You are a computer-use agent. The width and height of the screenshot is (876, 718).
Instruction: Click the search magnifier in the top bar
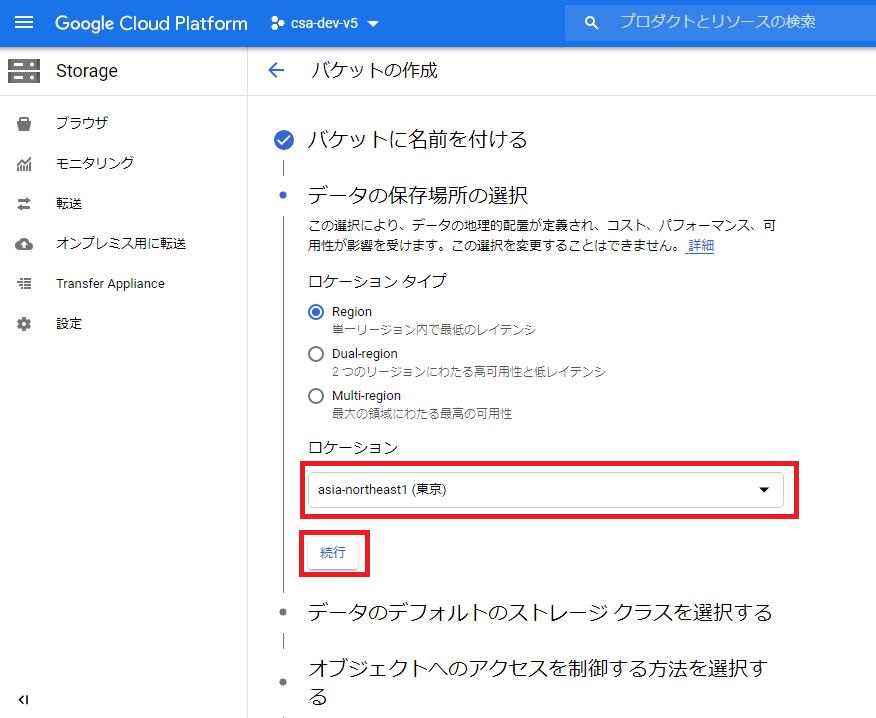tap(590, 21)
